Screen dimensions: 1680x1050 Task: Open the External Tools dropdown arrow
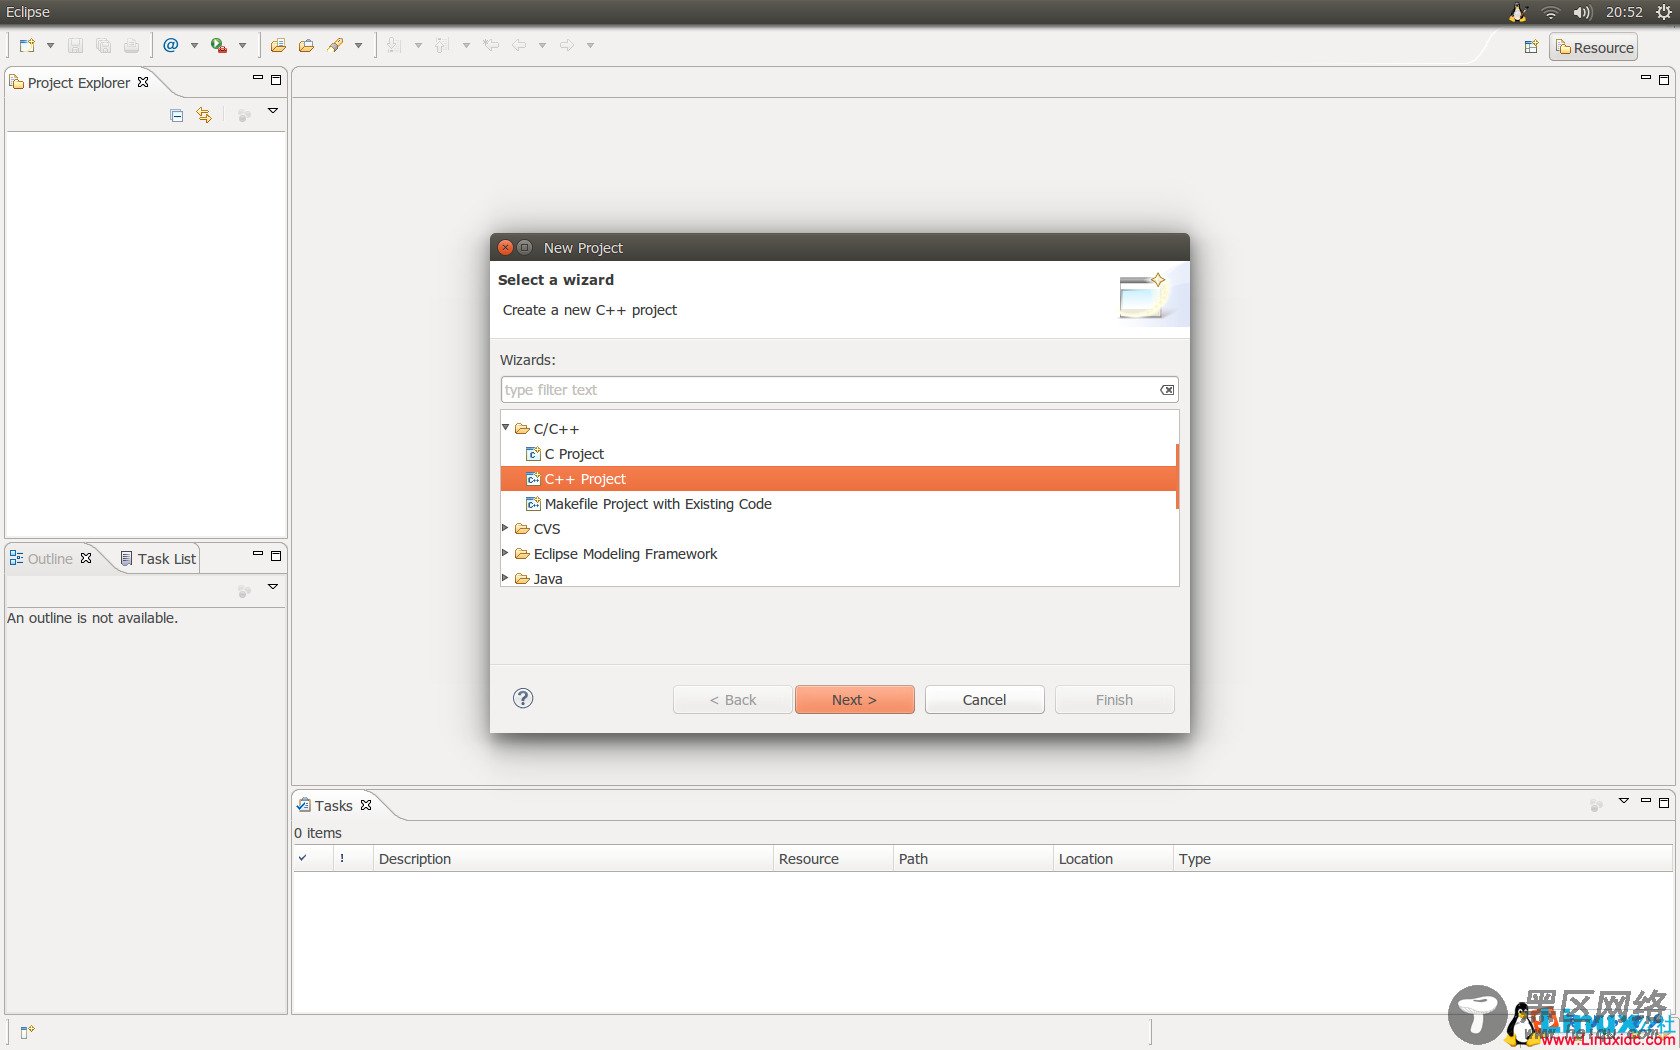tap(242, 46)
